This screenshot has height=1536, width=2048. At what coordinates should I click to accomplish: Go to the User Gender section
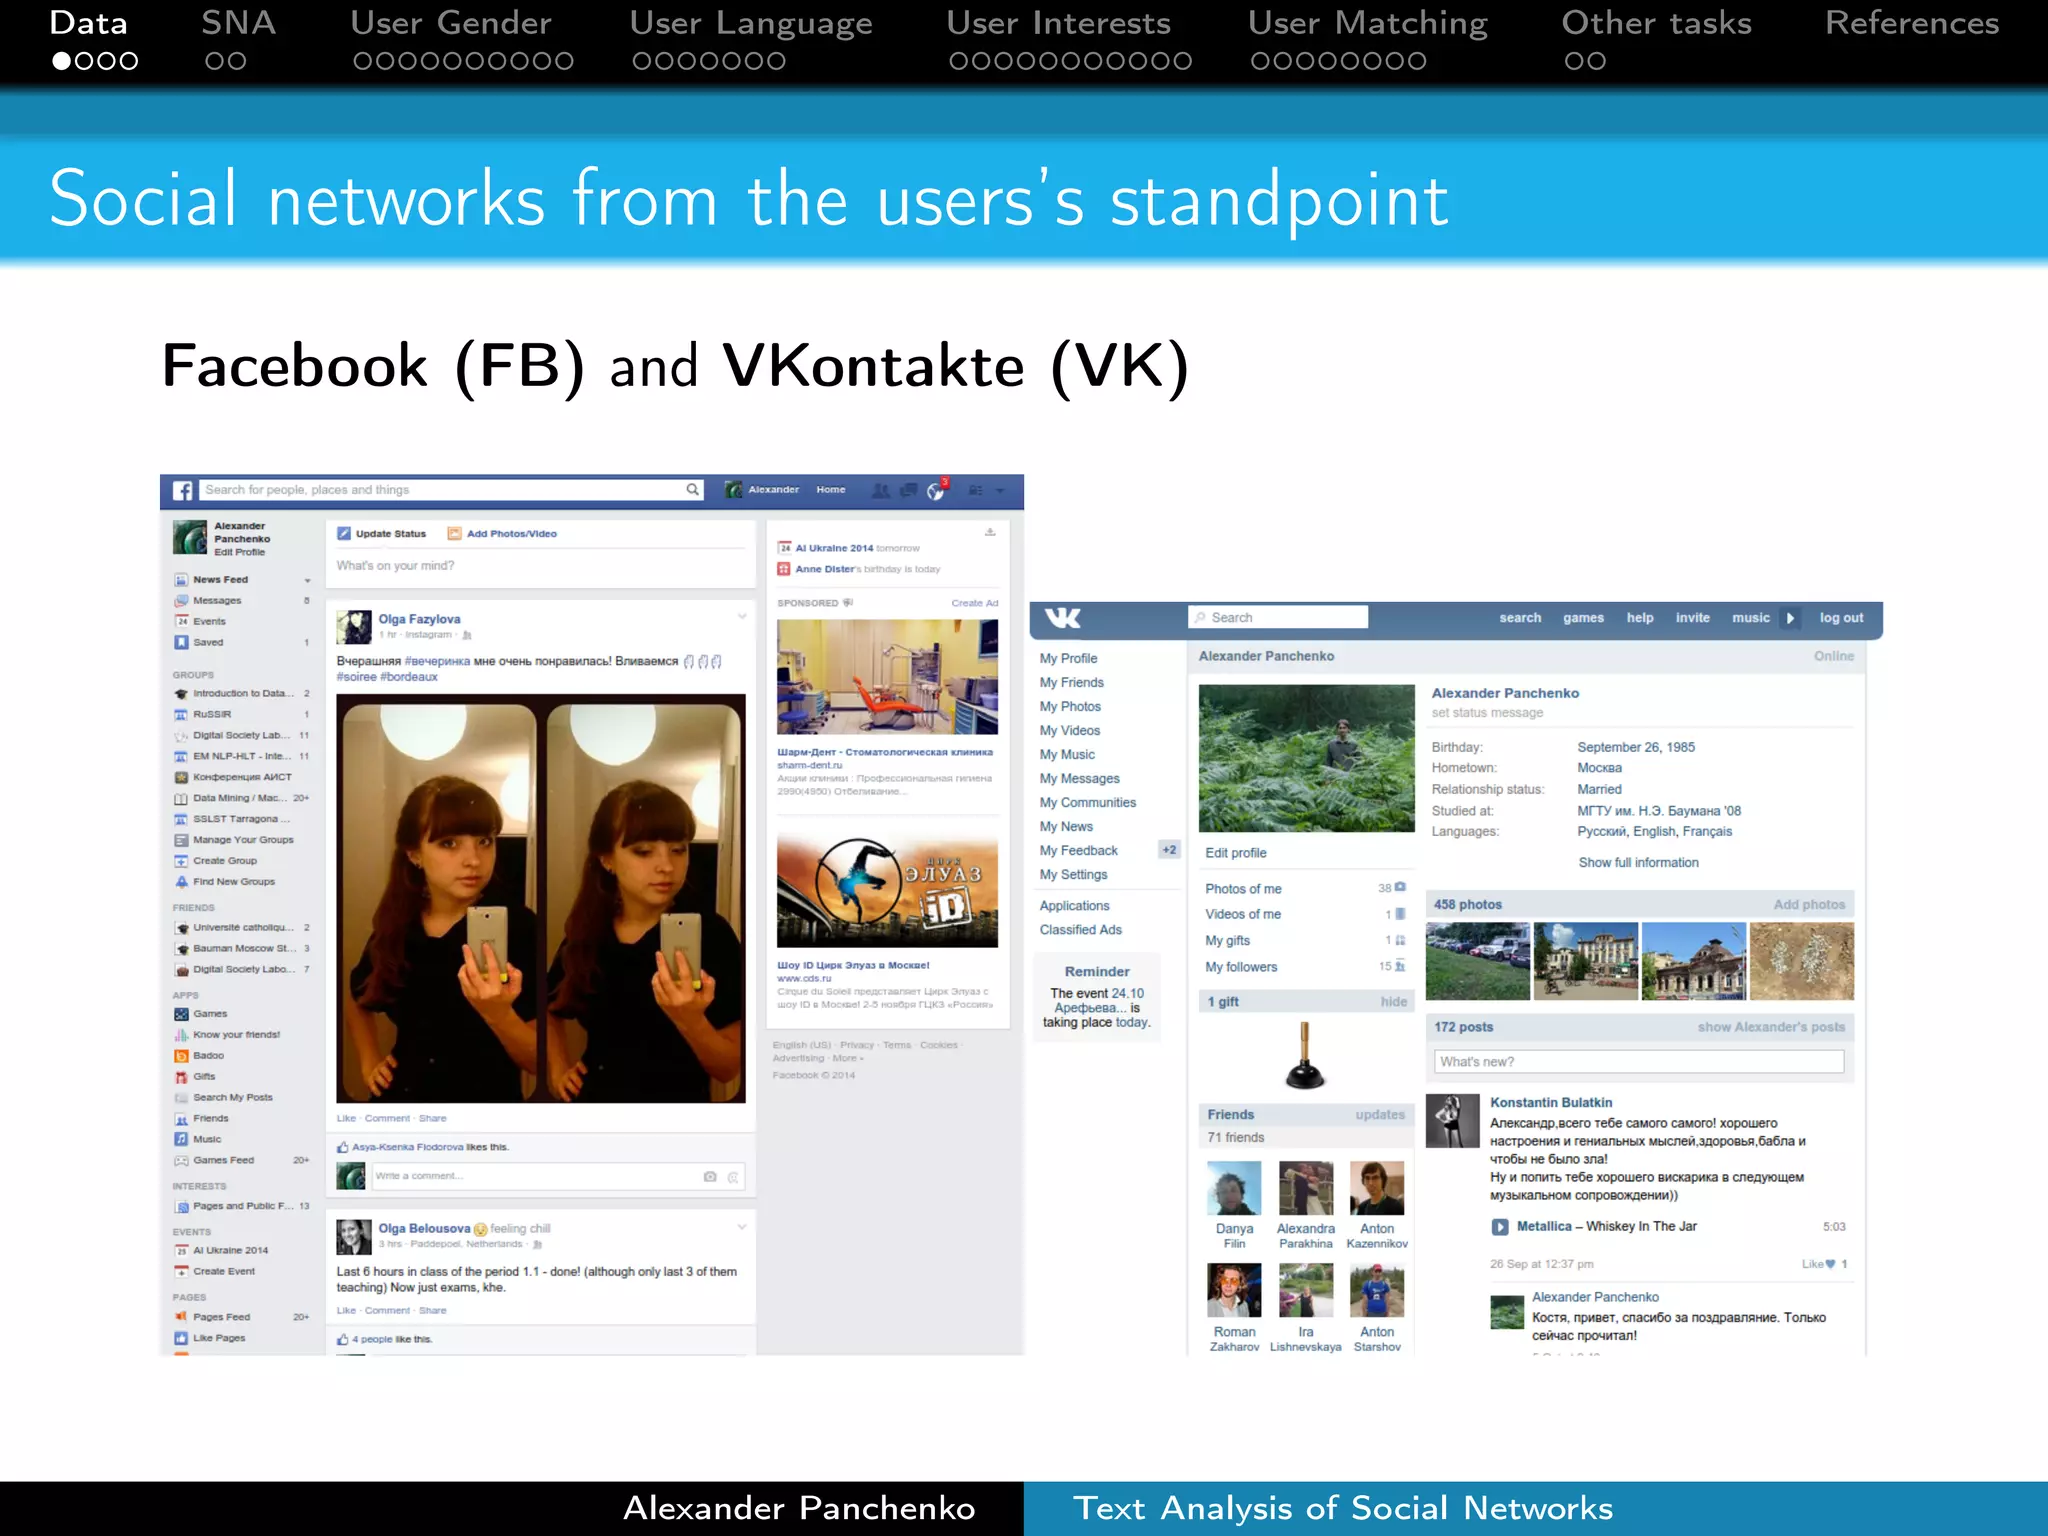click(451, 23)
